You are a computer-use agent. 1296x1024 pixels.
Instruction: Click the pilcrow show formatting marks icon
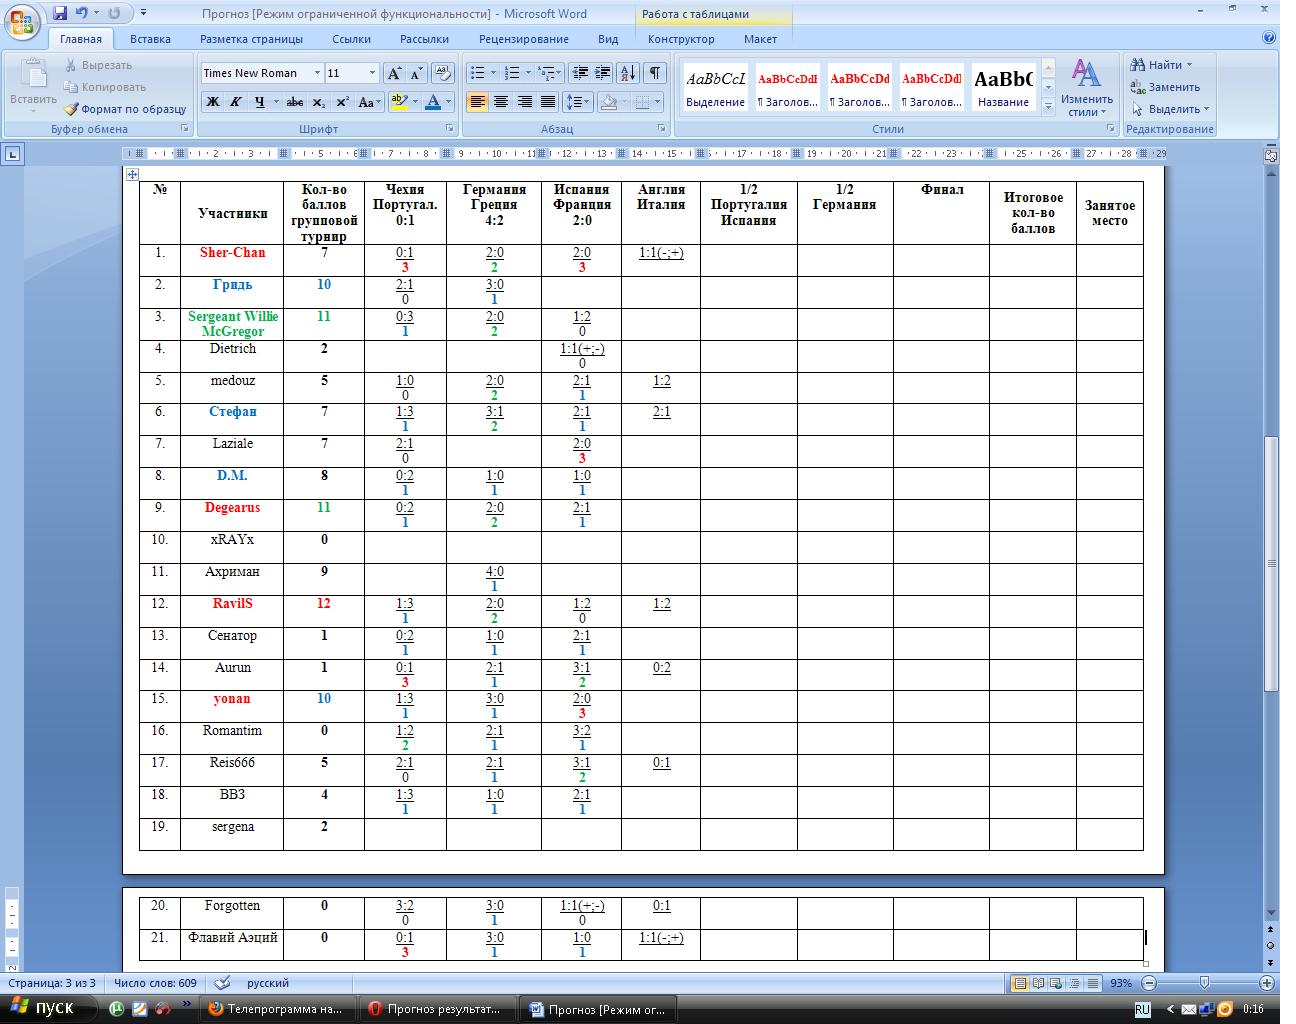654,73
